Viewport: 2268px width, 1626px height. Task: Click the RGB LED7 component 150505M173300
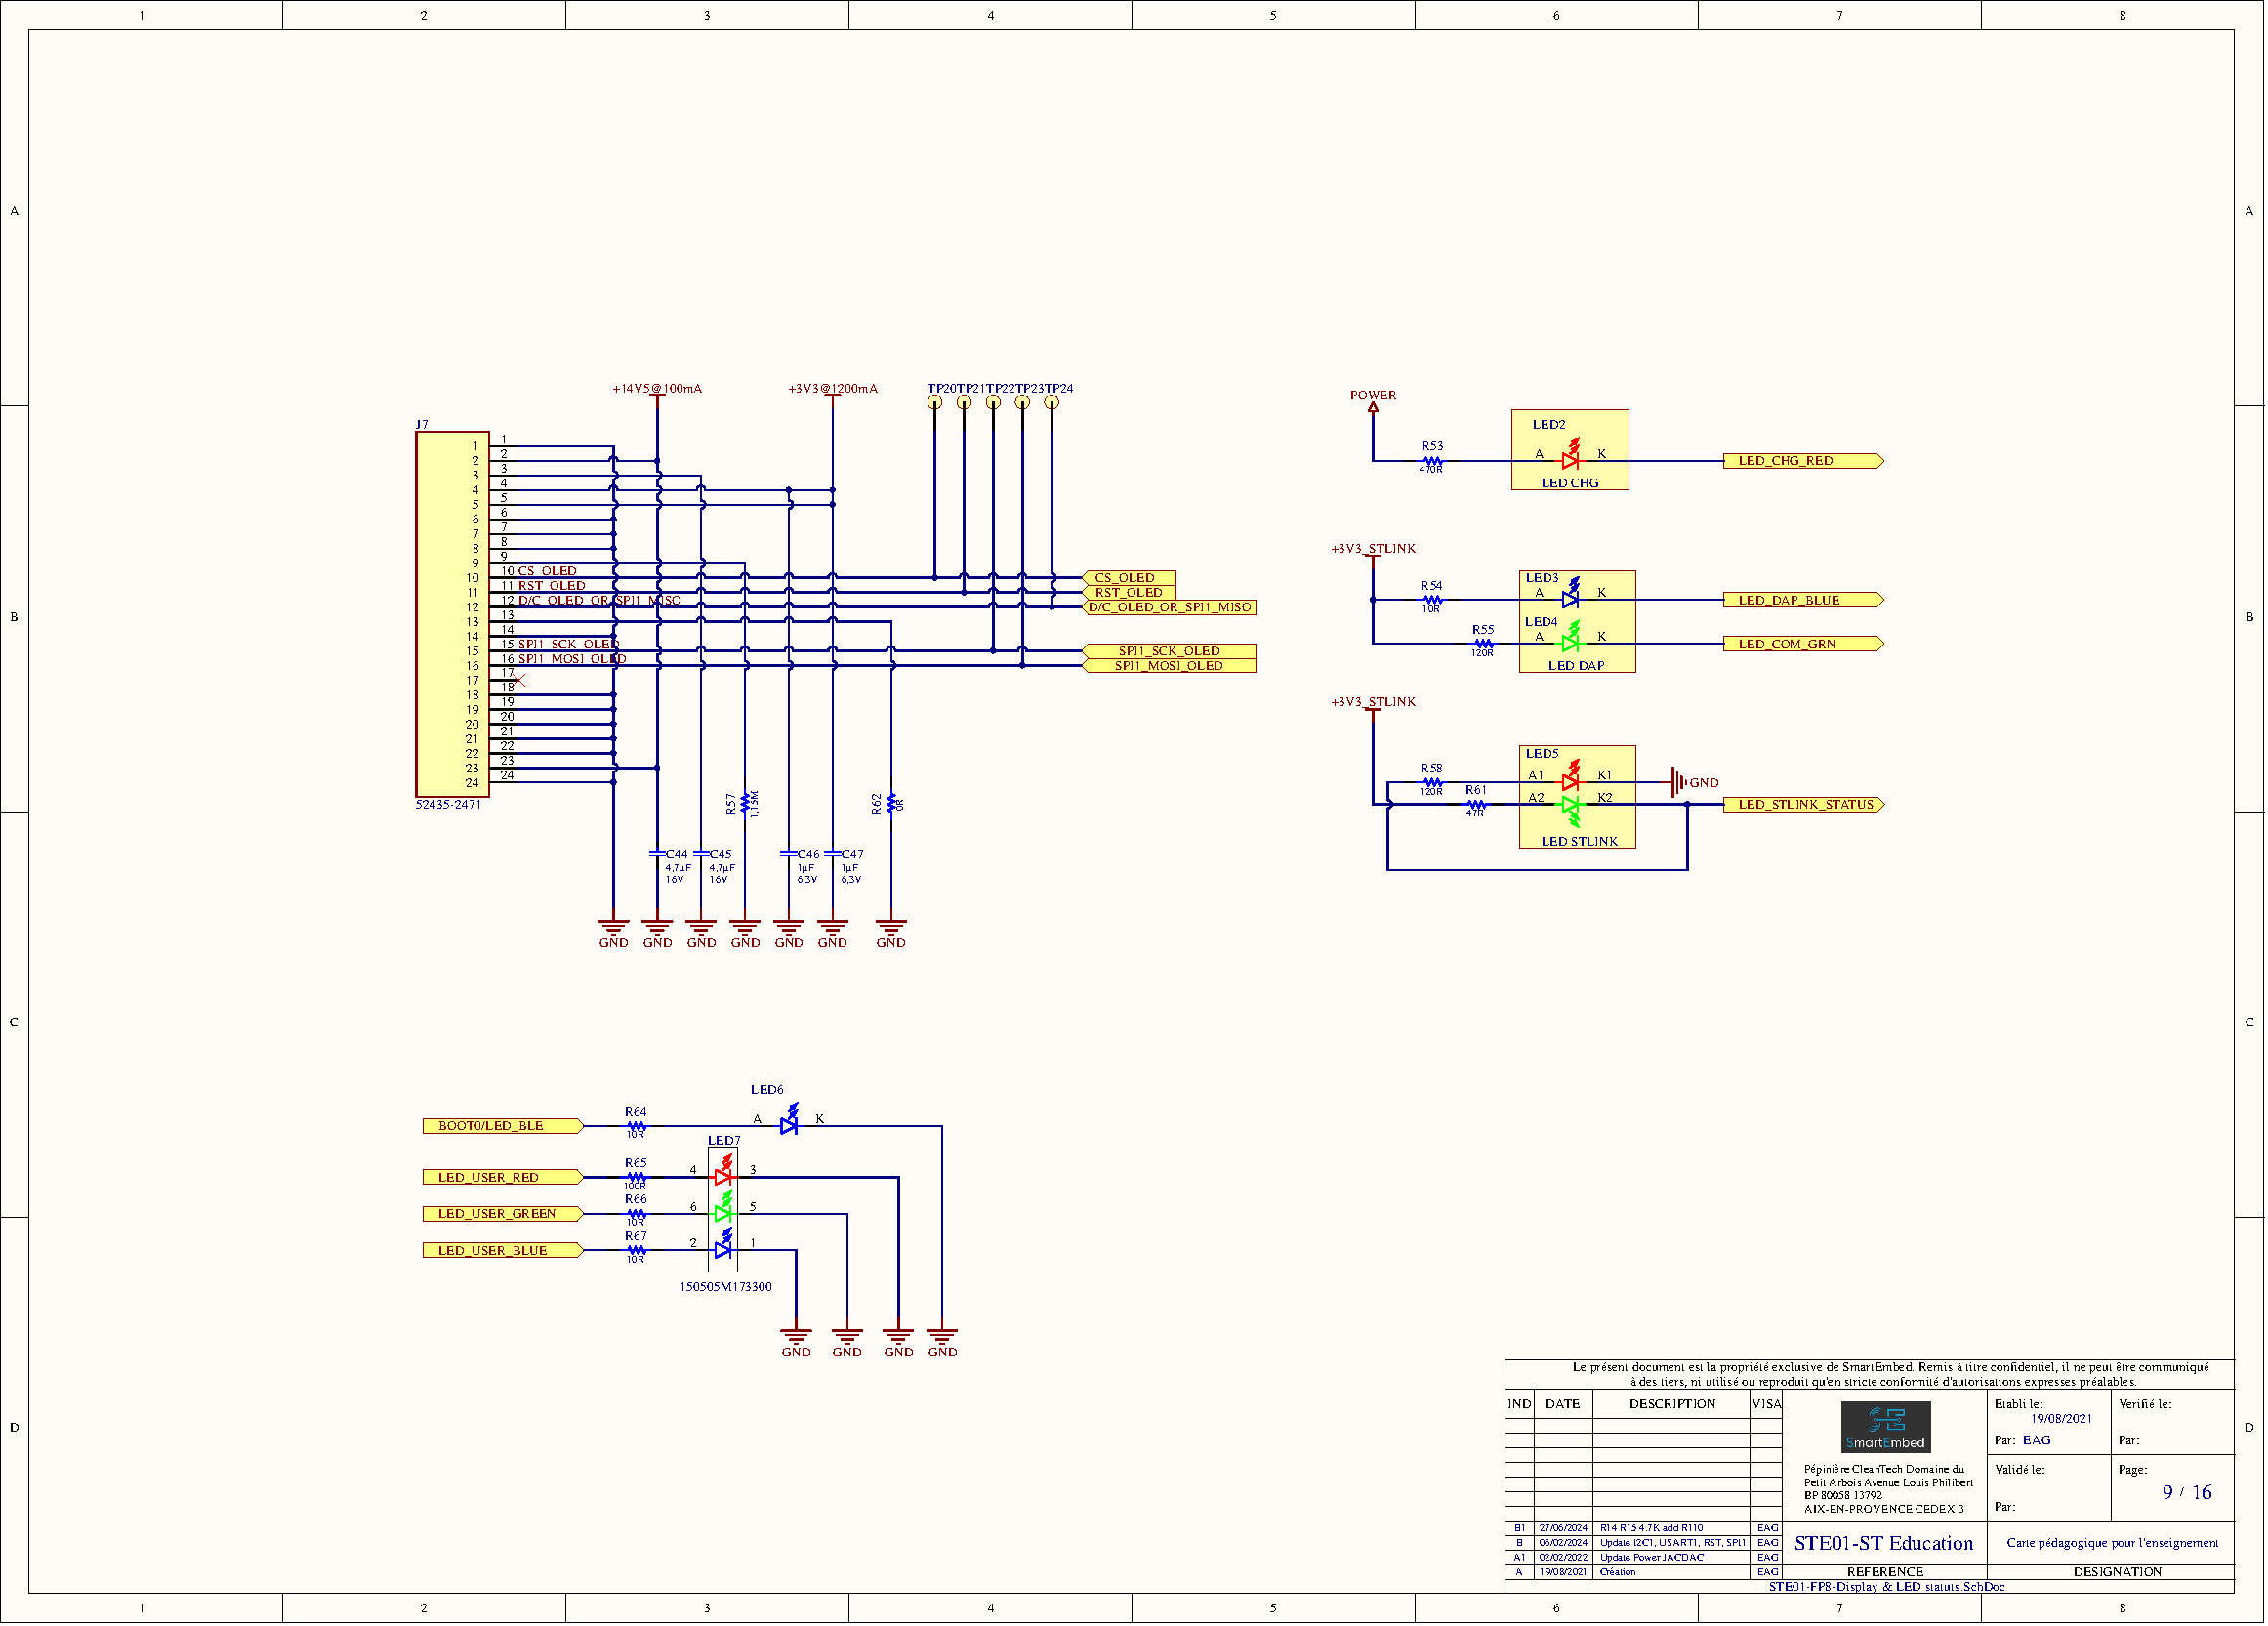point(723,1213)
